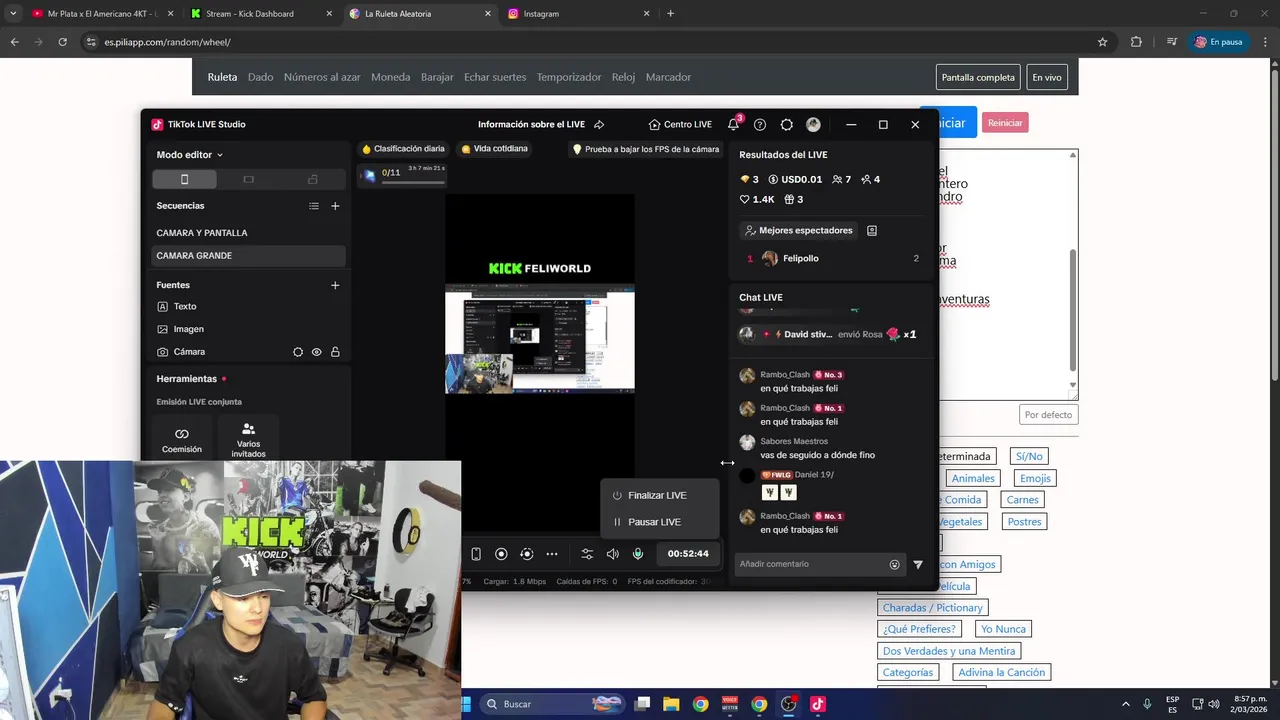The width and height of the screenshot is (1280, 720).
Task: Click share arrow next to Información sobre el LIVE
Action: (x=599, y=125)
